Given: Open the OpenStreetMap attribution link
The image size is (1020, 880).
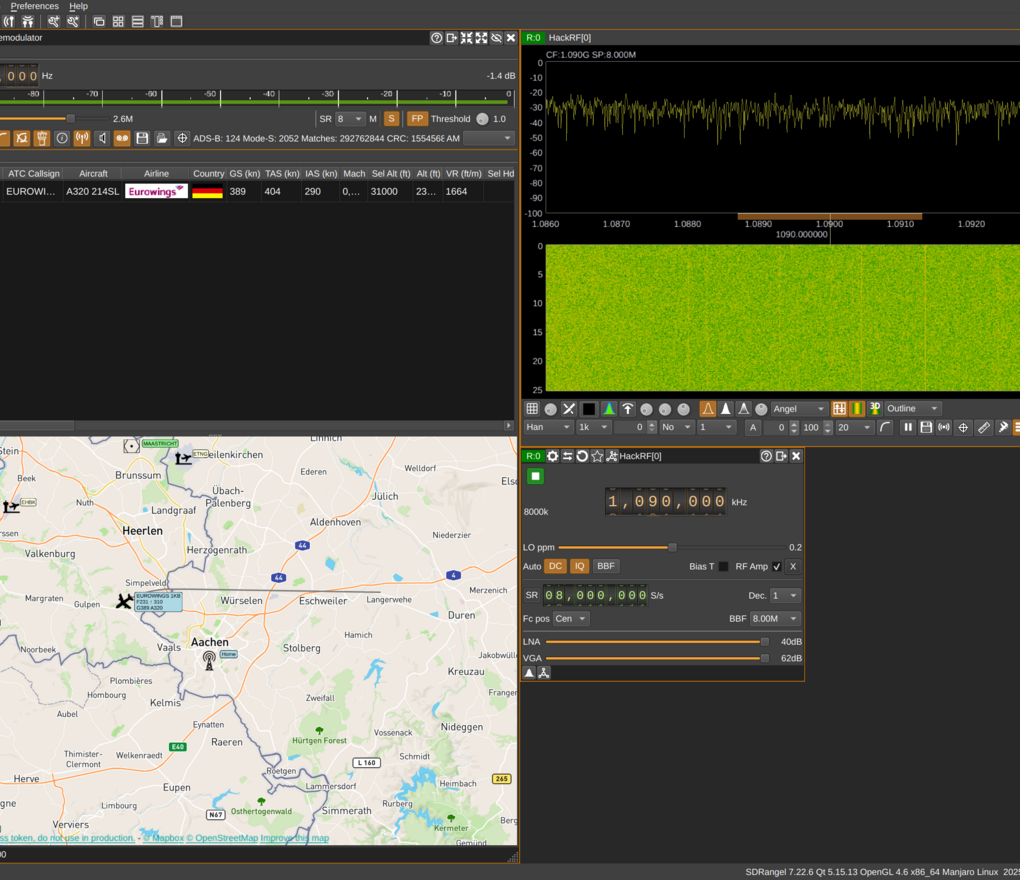Looking at the screenshot, I should (x=222, y=838).
